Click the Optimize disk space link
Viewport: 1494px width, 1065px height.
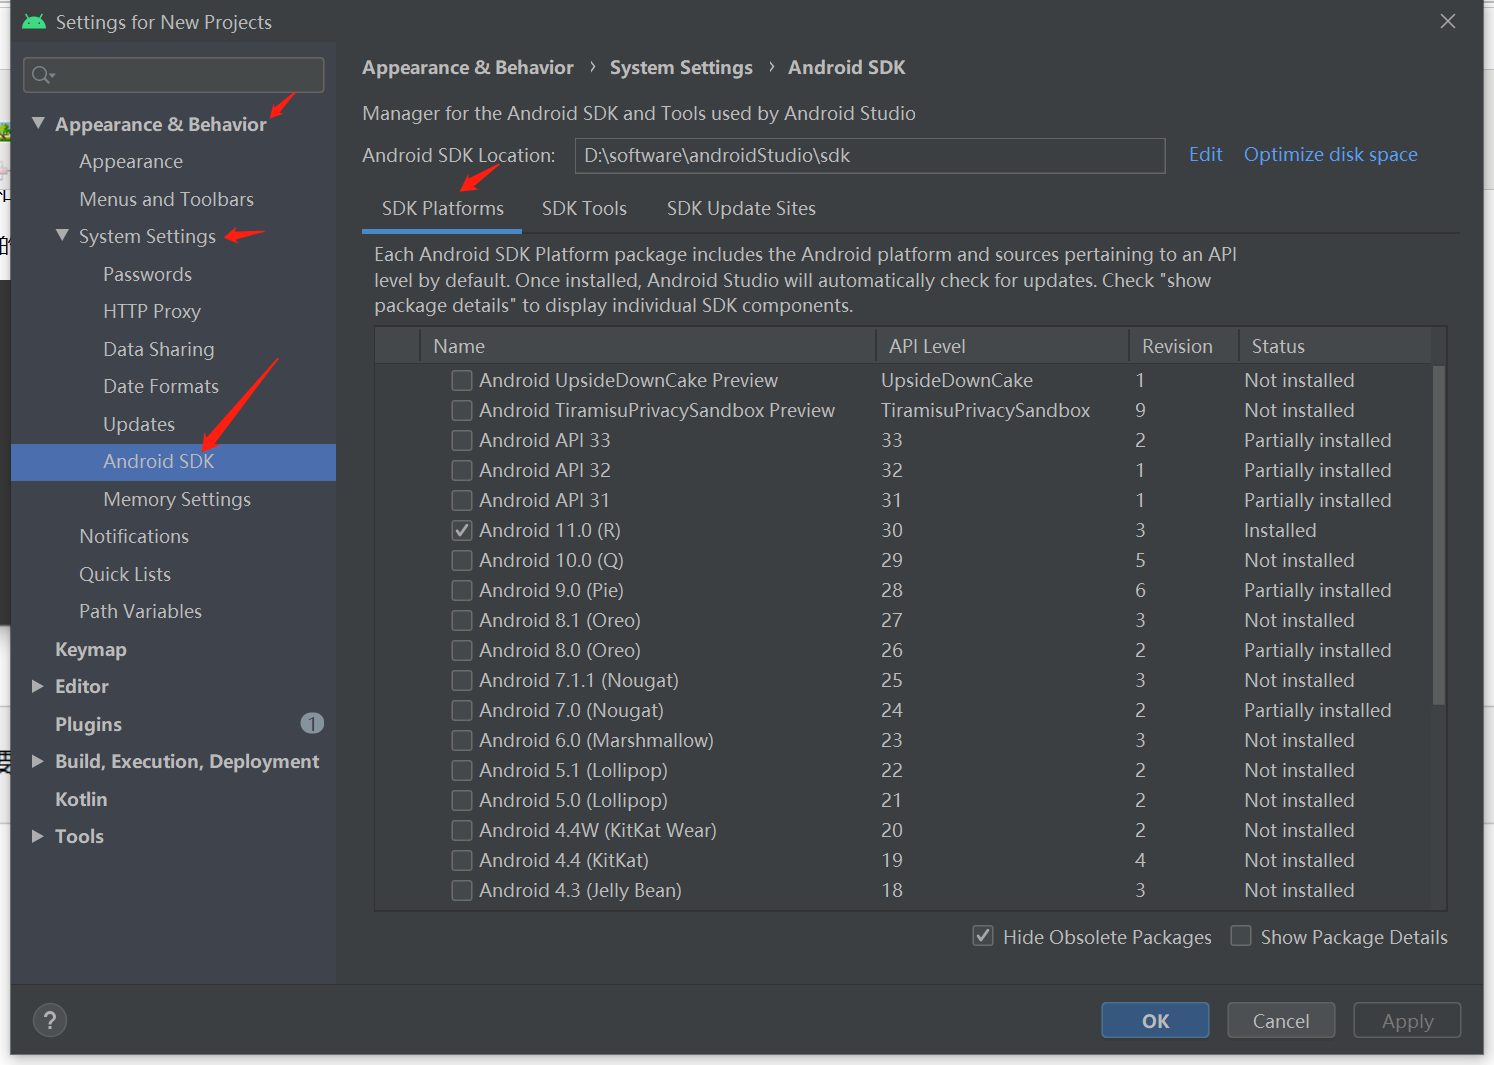pyautogui.click(x=1330, y=154)
